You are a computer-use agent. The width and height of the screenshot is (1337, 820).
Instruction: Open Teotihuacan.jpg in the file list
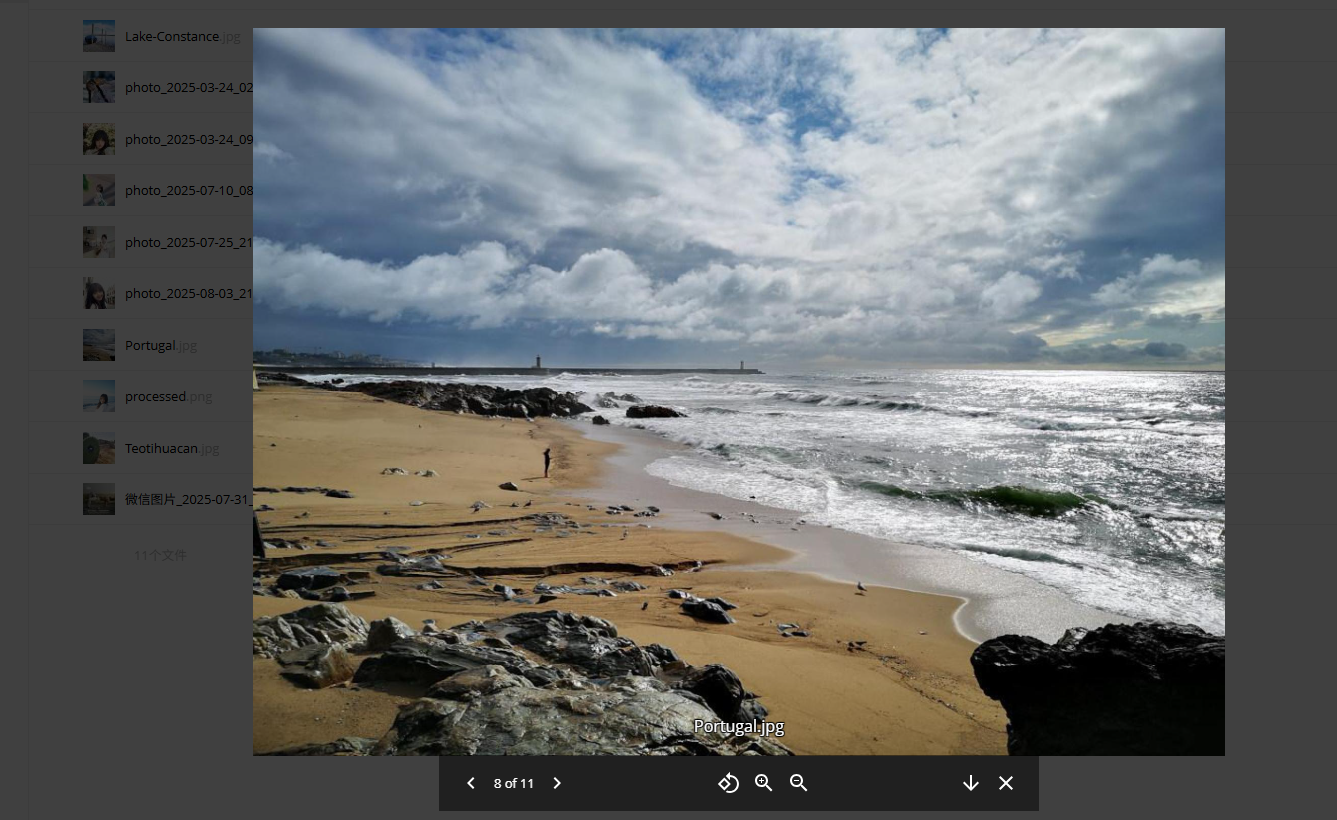click(172, 448)
